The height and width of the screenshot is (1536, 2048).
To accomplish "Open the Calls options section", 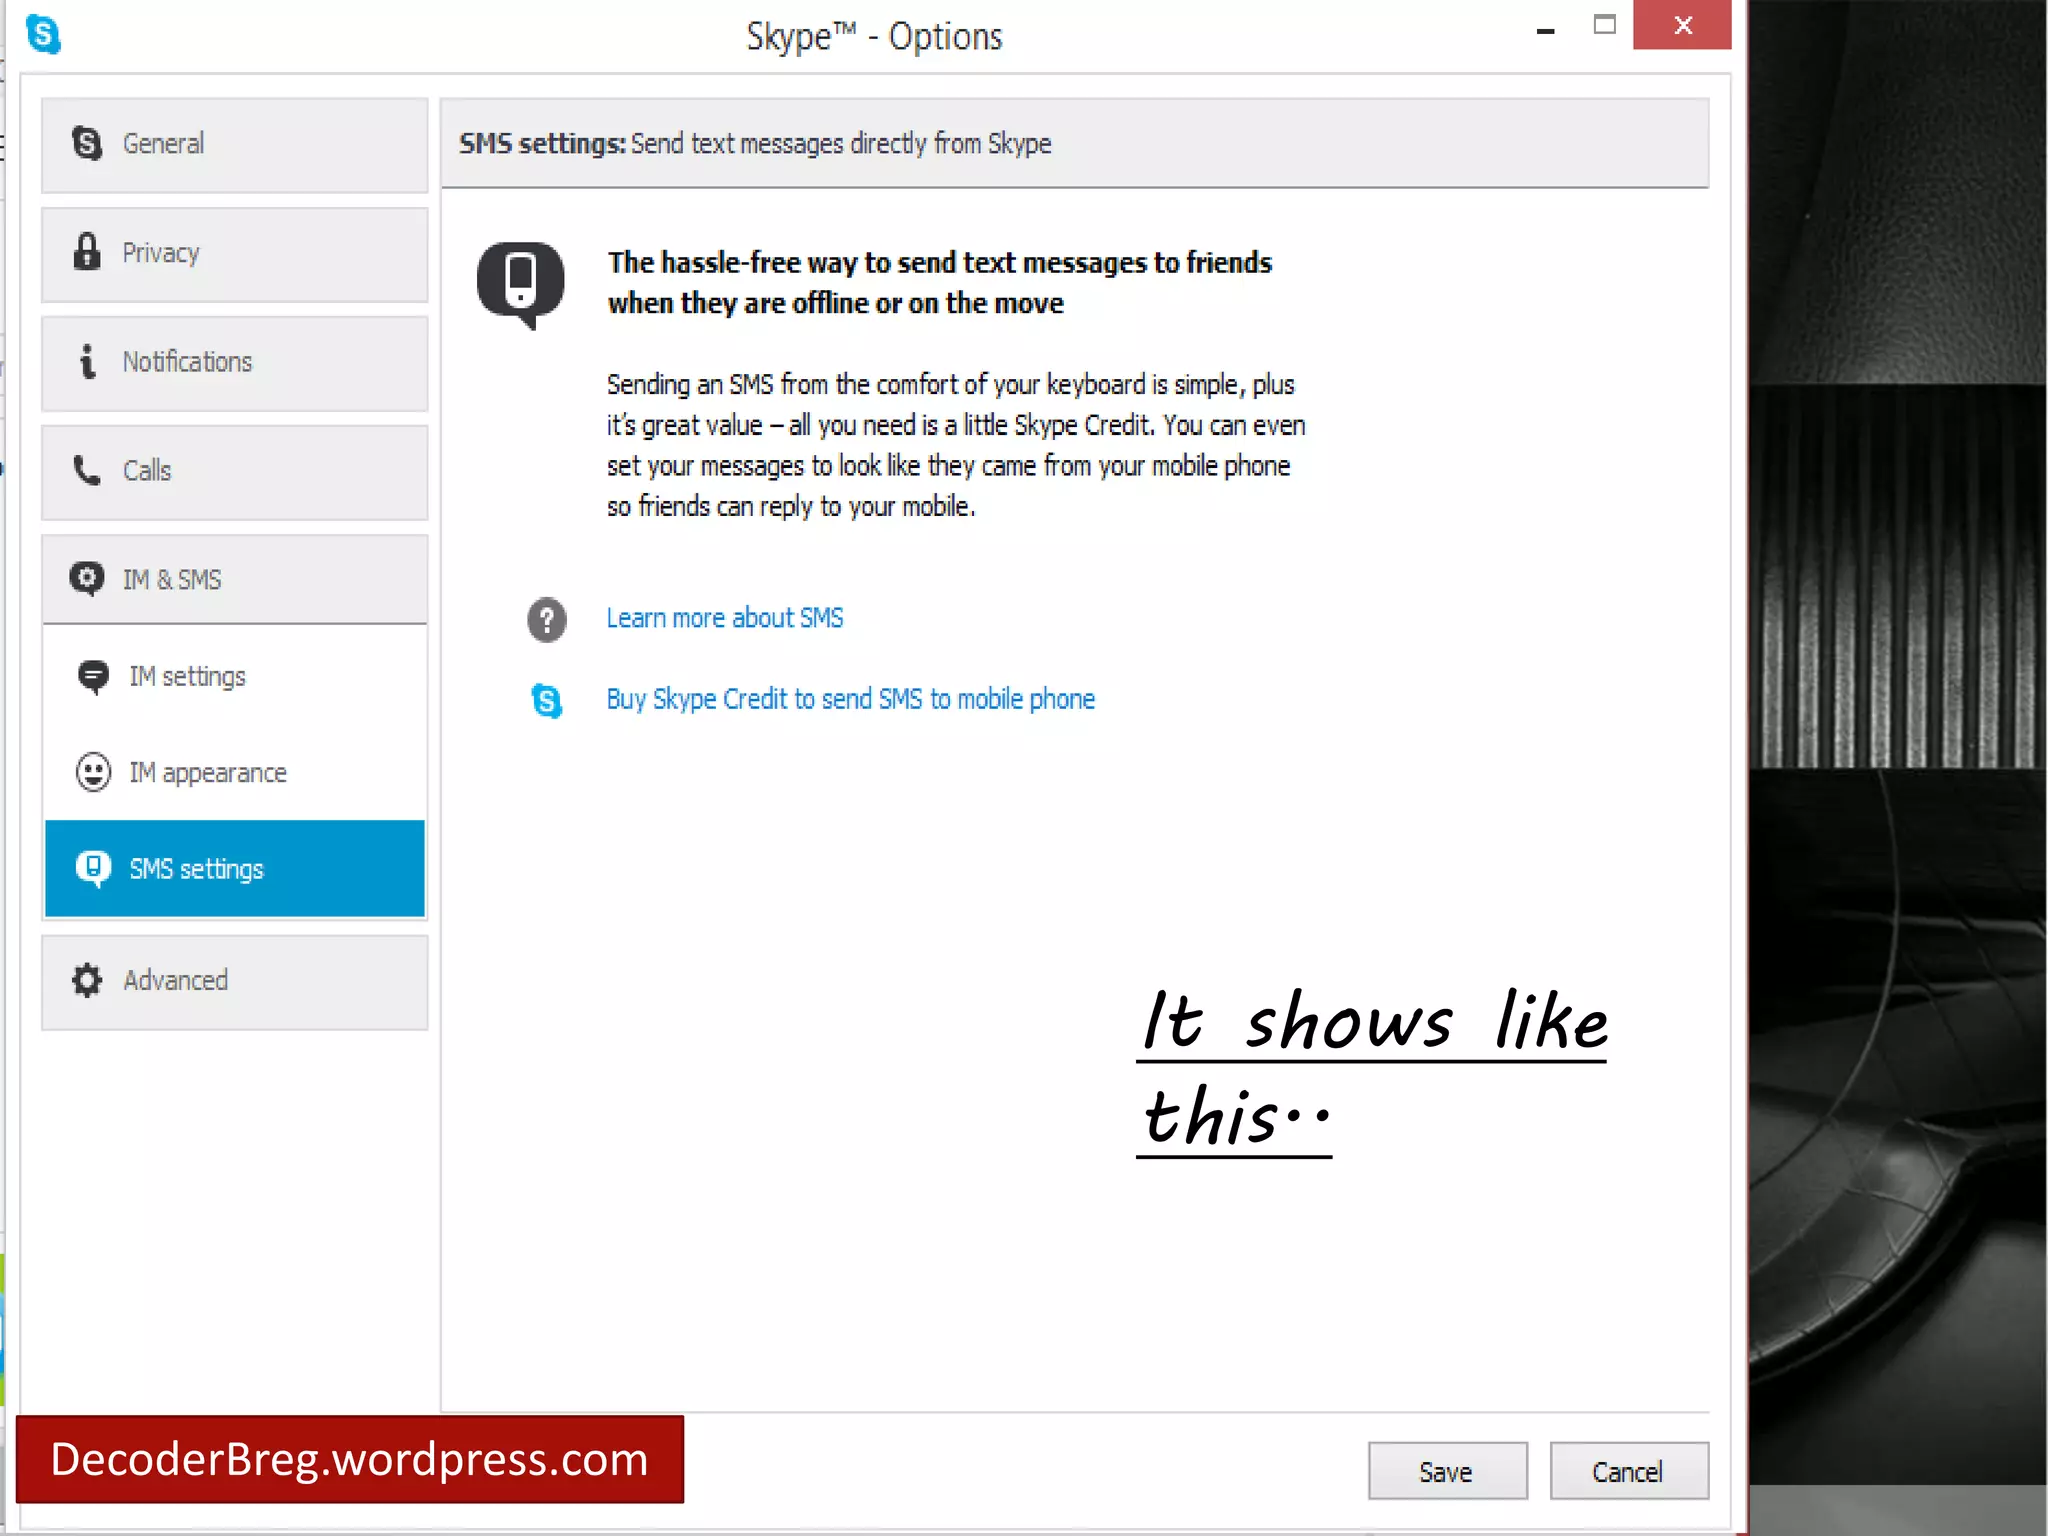I will click(234, 472).
